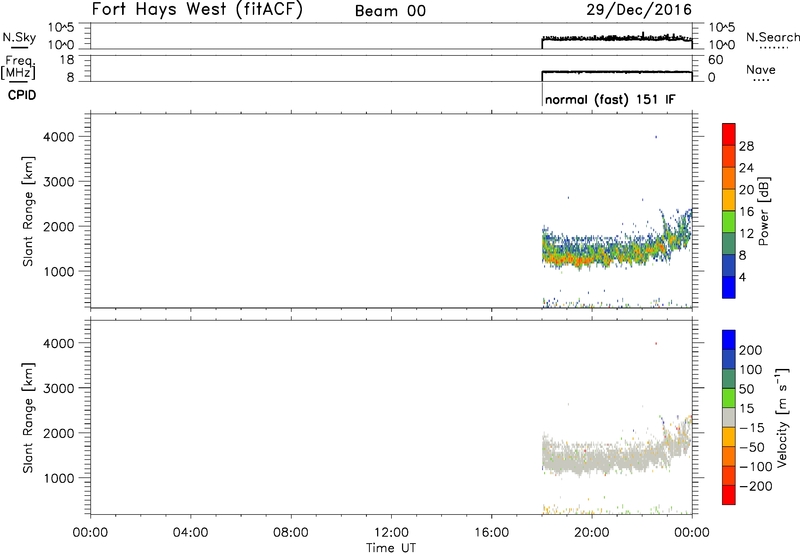Click the '4' label on Power colorbar

pyautogui.click(x=742, y=278)
